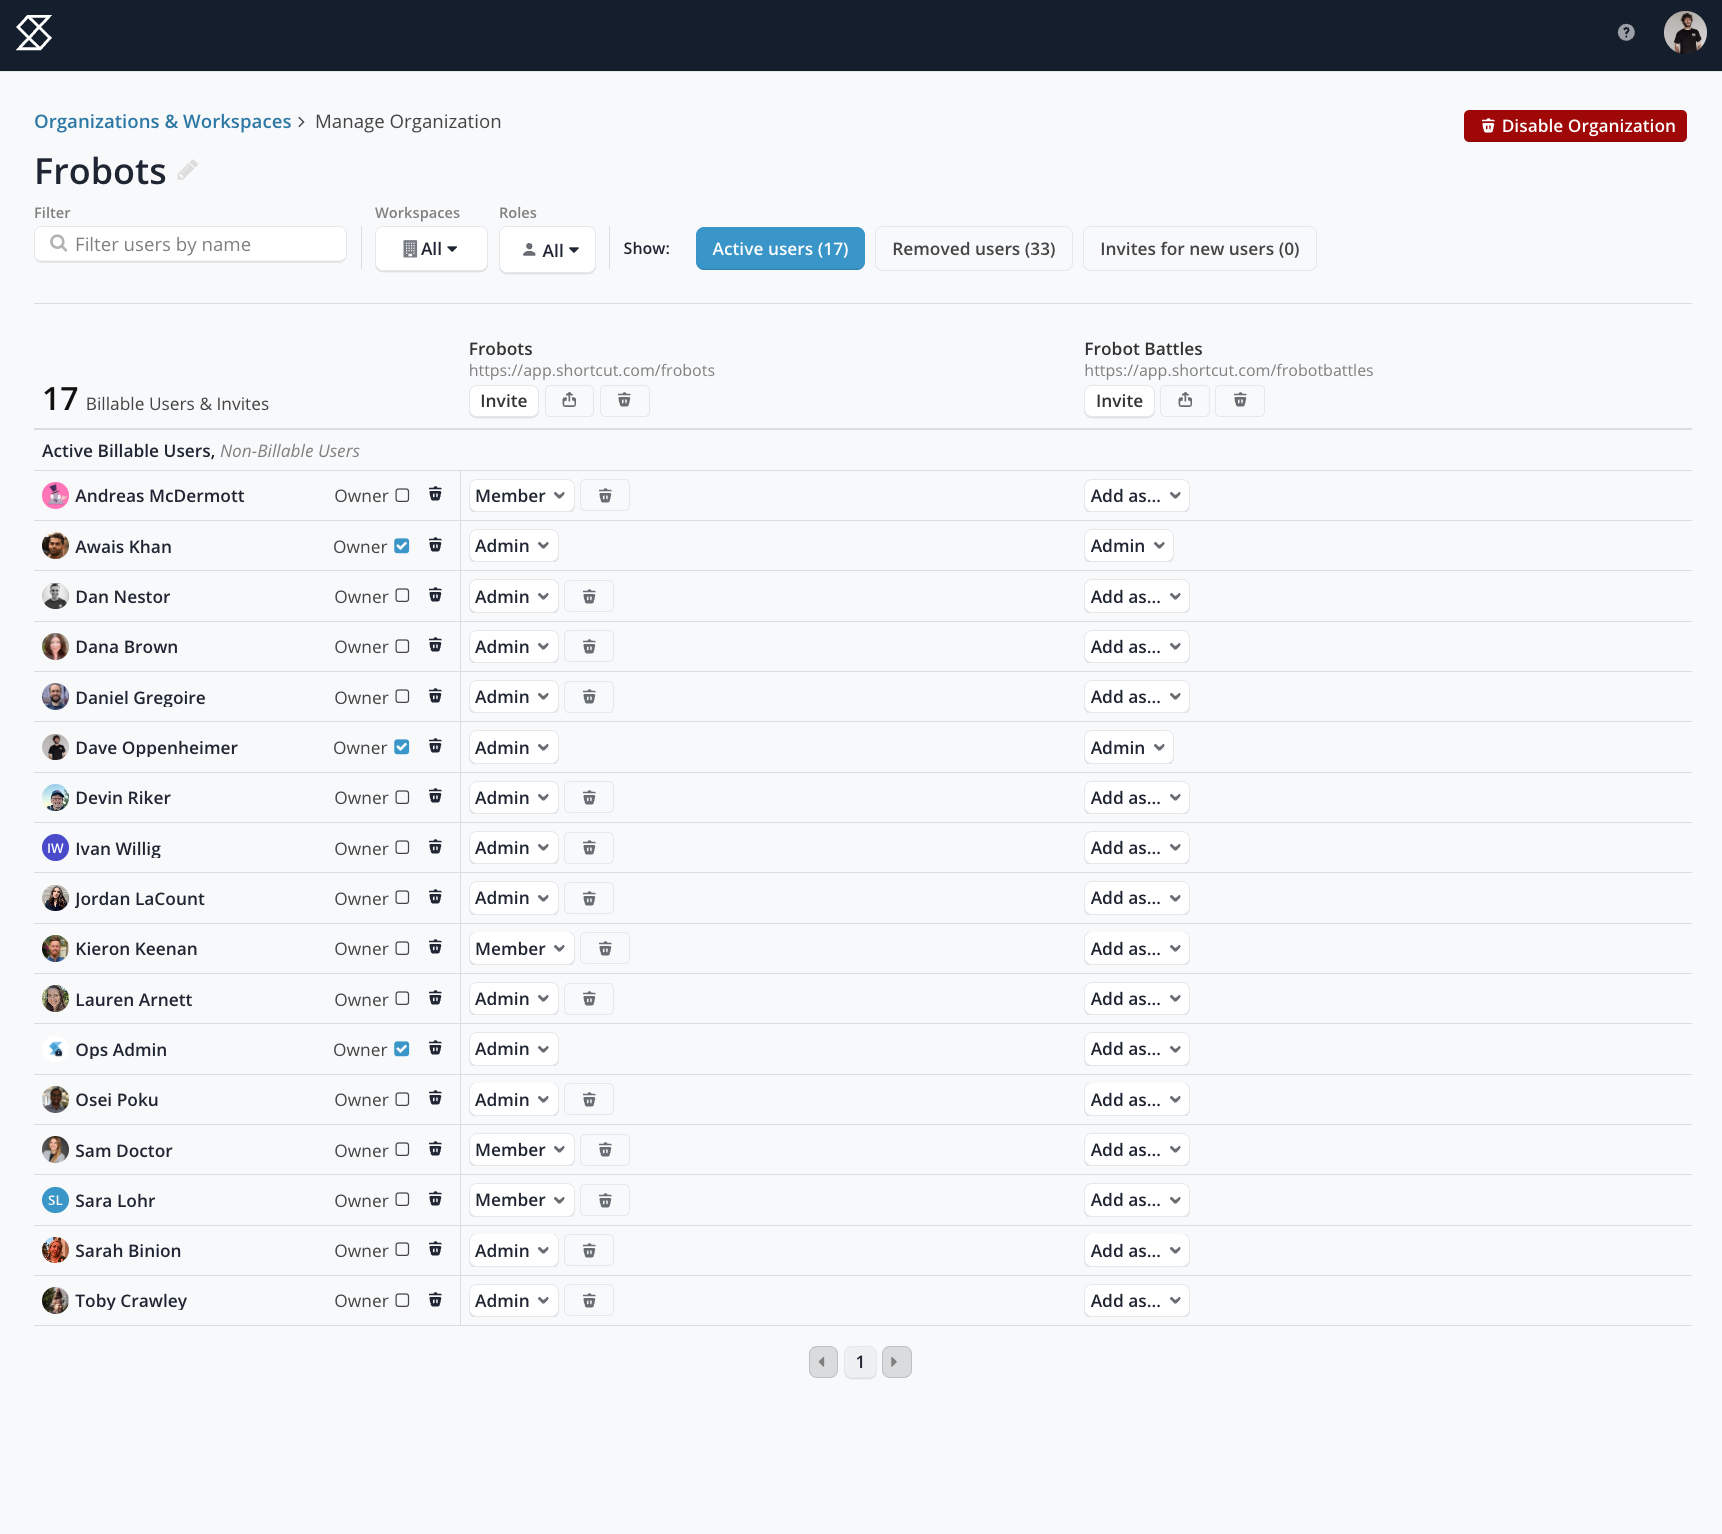The width and height of the screenshot is (1722, 1534).
Task: Show Invites for new users tab
Action: pyautogui.click(x=1199, y=249)
